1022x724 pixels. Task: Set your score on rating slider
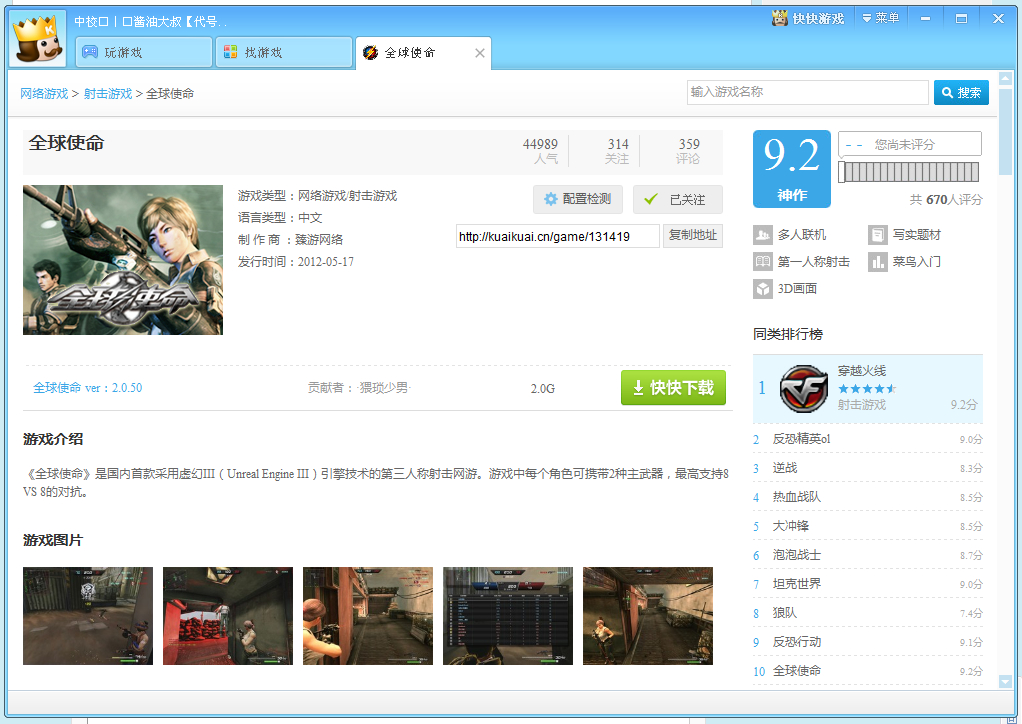909,172
